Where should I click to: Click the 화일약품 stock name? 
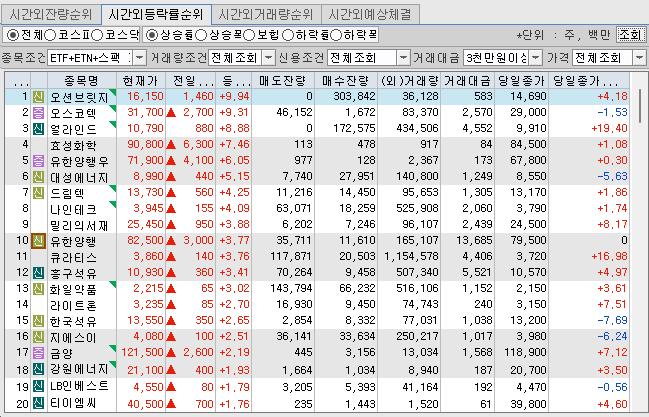pyautogui.click(x=73, y=289)
